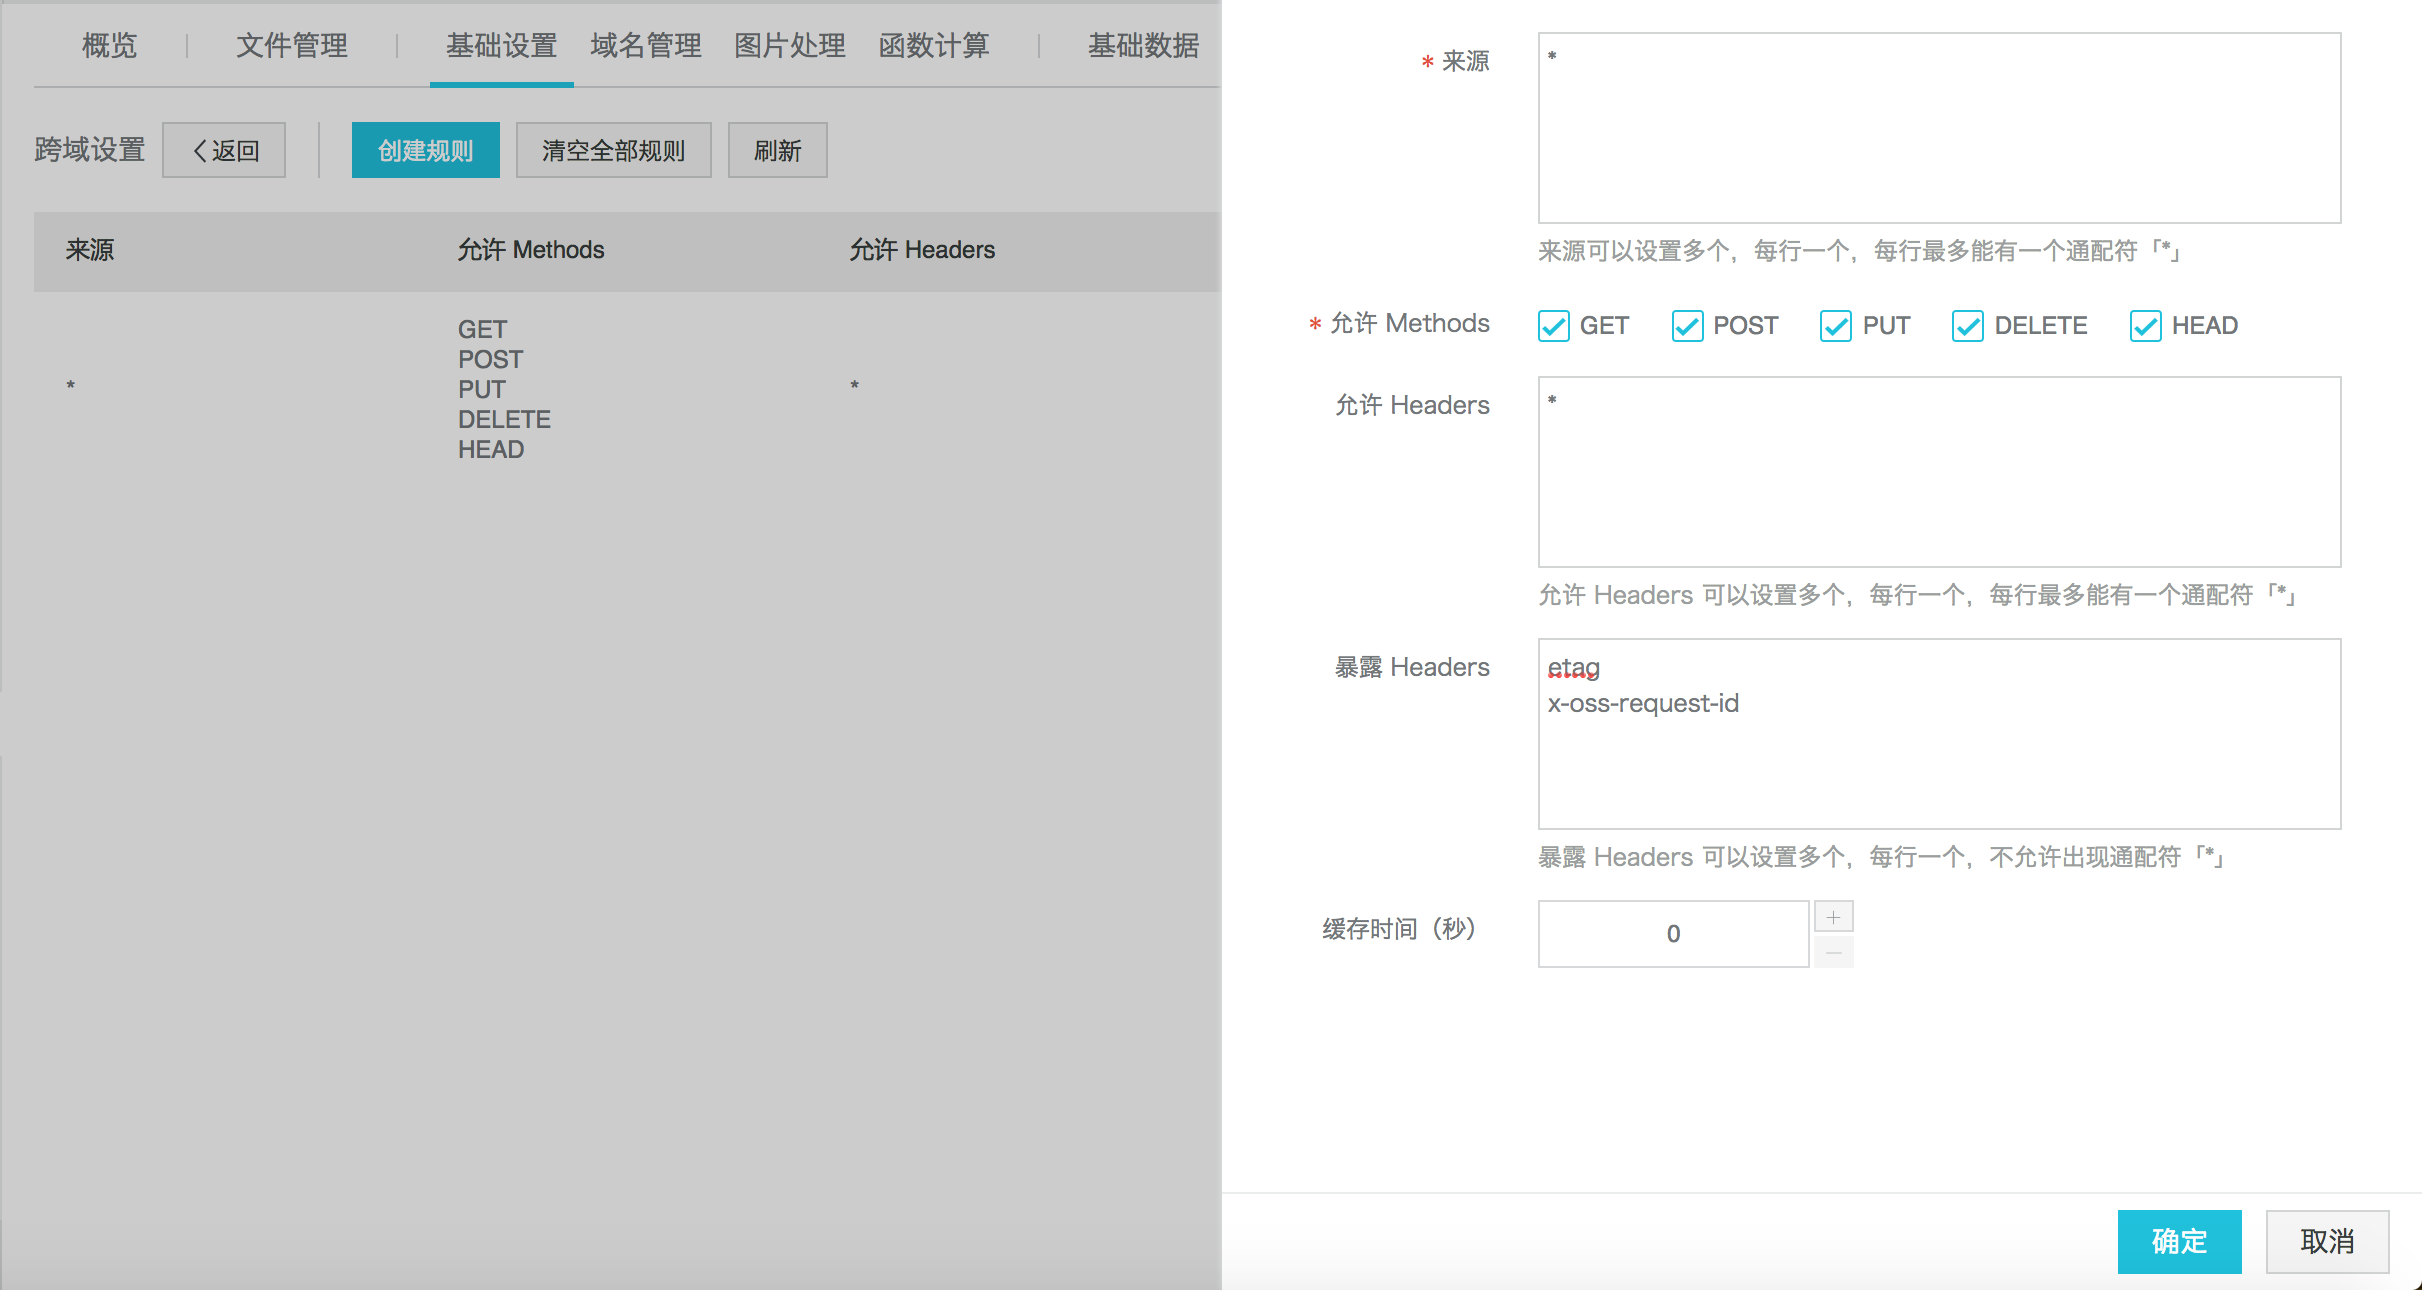Screen dimensions: 2422x1290
Task: Cancel the dialog with 取消 button
Action: (x=2326, y=1241)
